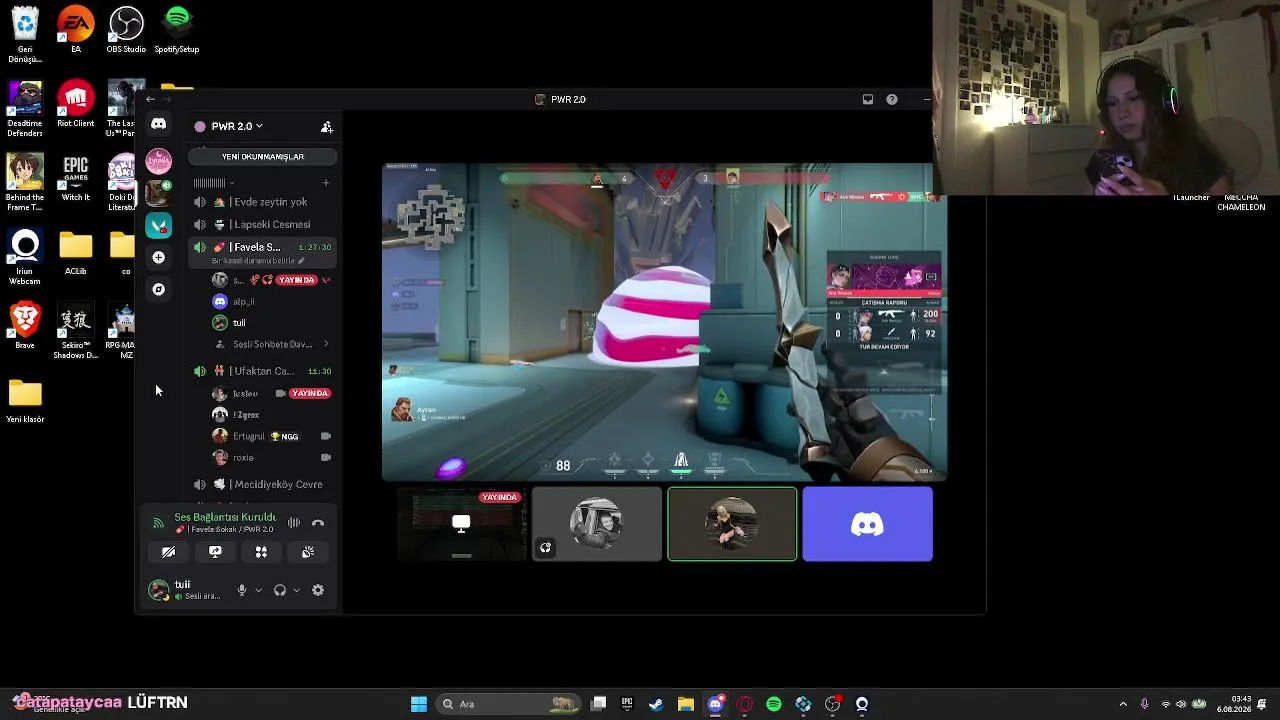Toggle camera on in voice panel
Image resolution: width=1280 pixels, height=720 pixels.
[x=168, y=551]
